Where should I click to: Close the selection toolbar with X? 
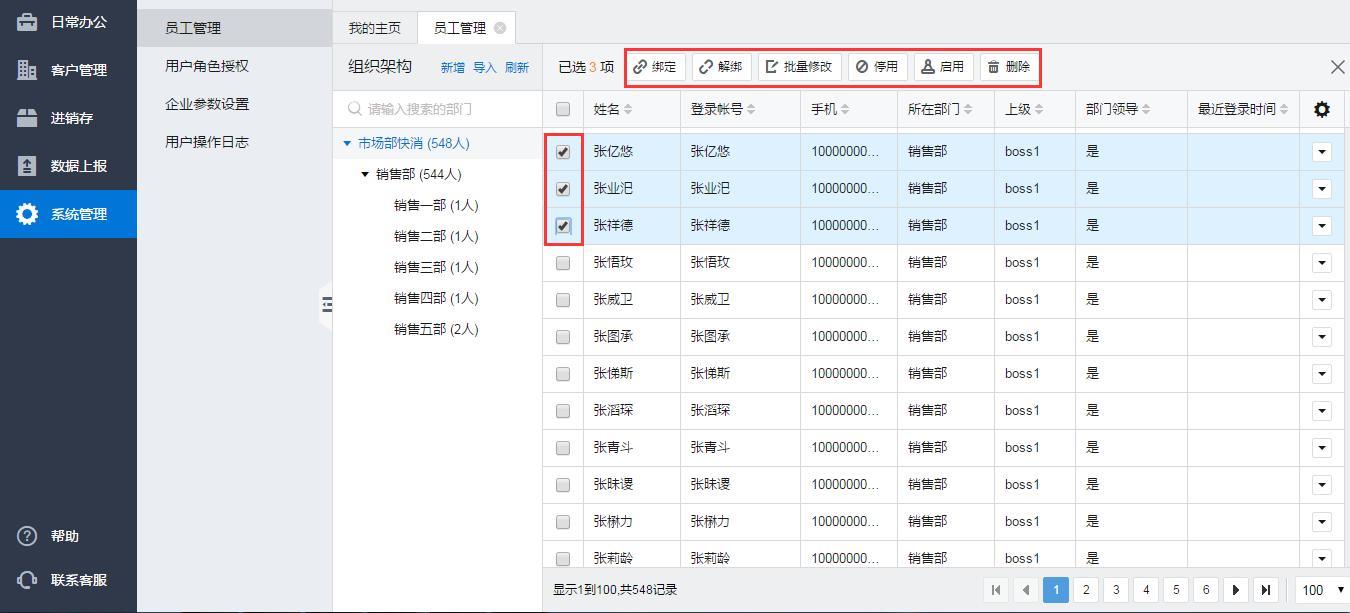point(1337,67)
